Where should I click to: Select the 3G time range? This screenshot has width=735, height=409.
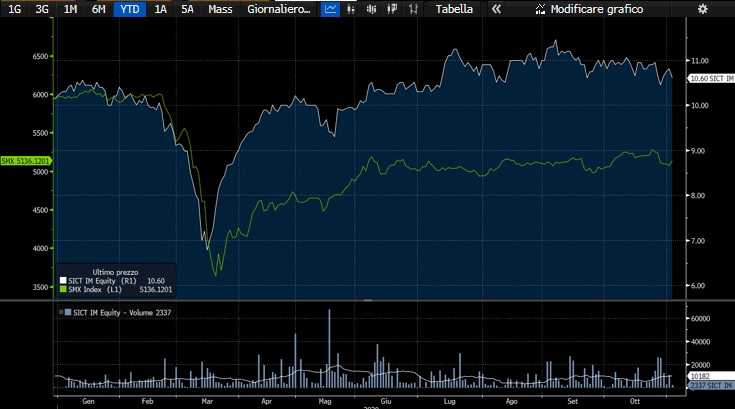(42, 9)
